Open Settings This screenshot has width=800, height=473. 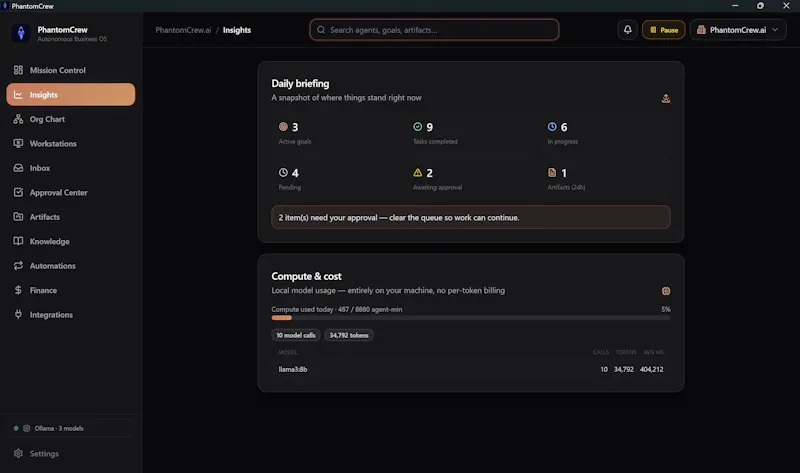point(70,453)
